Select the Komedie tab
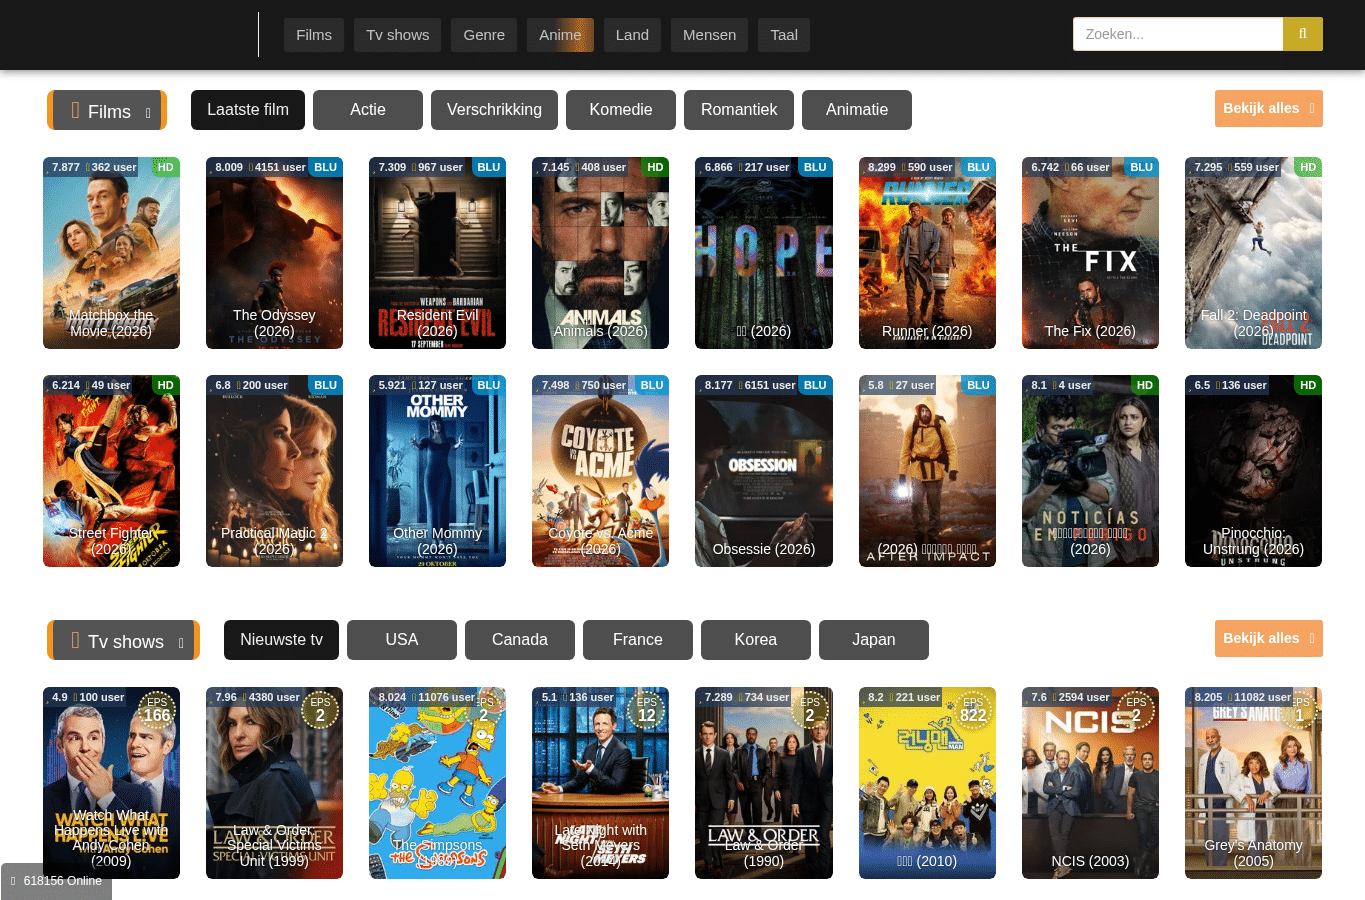Image resolution: width=1365 pixels, height=900 pixels. [621, 110]
